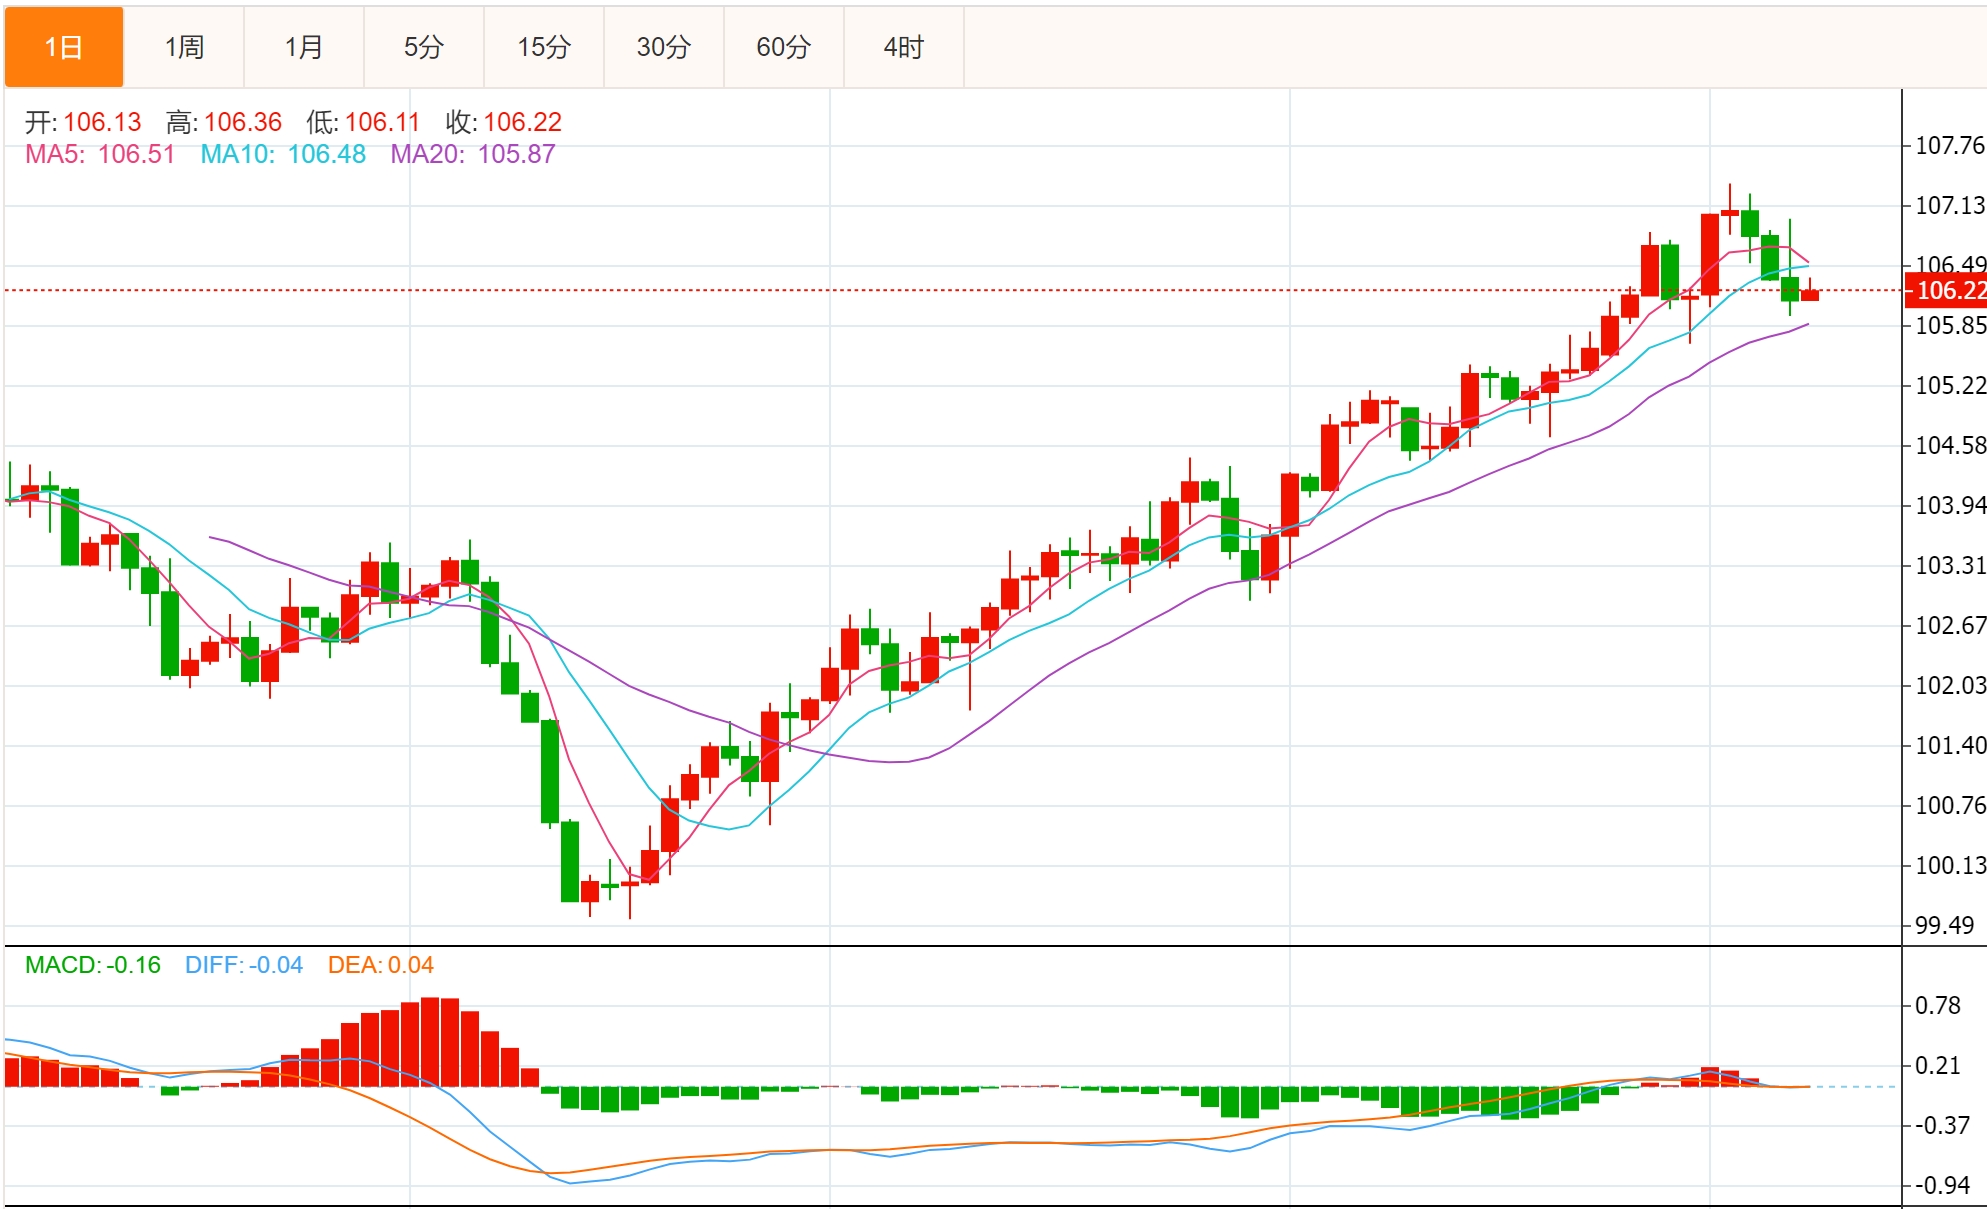The width and height of the screenshot is (1987, 1209).
Task: Click the 0.78 MACD axis label
Action: click(x=1937, y=1005)
